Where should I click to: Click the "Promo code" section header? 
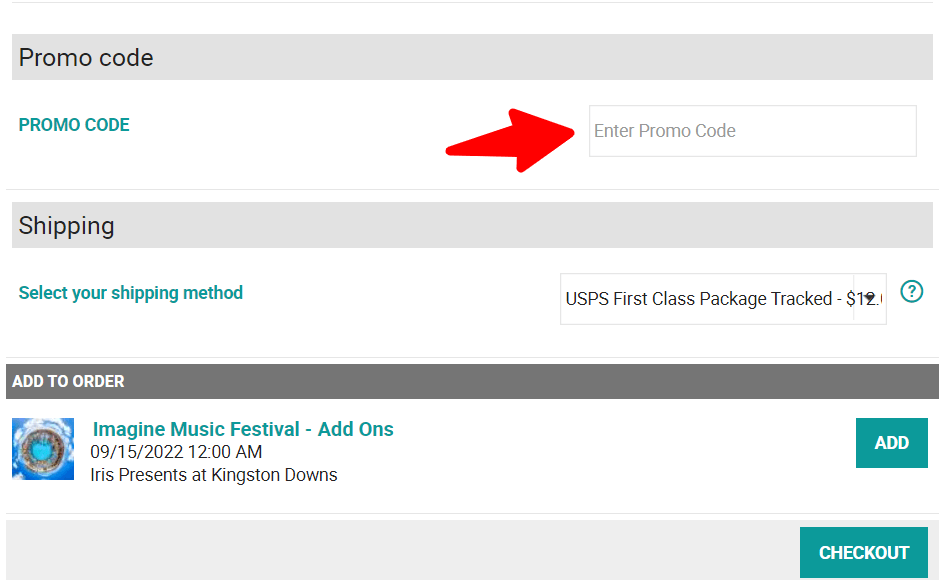(x=86, y=58)
